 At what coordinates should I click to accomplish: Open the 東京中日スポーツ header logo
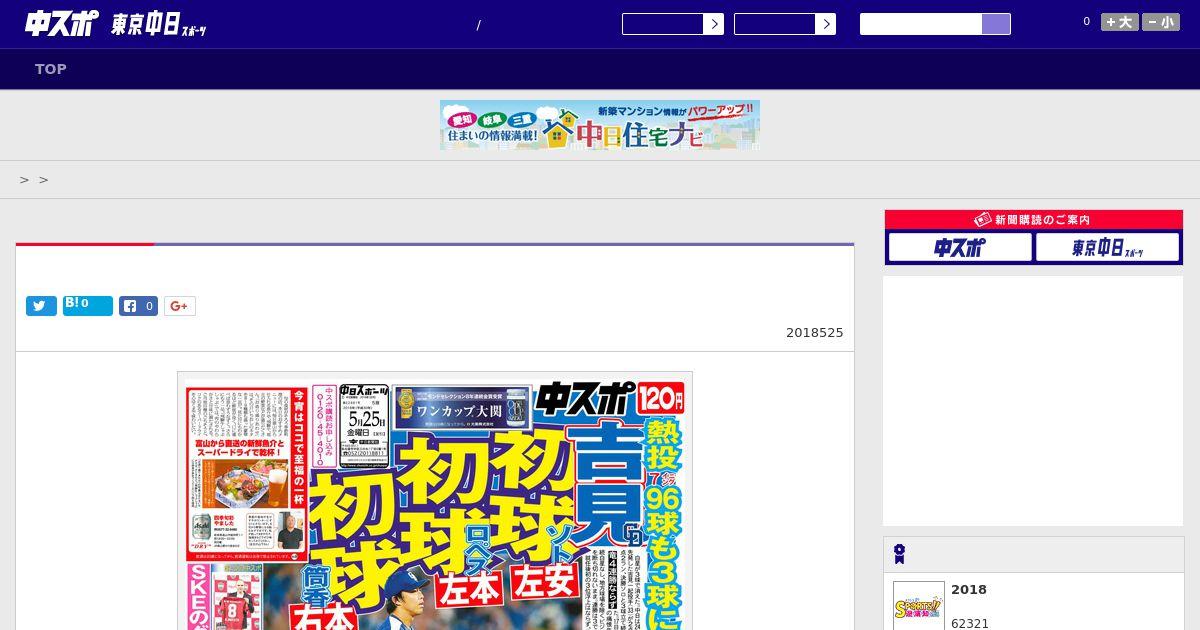tap(158, 25)
